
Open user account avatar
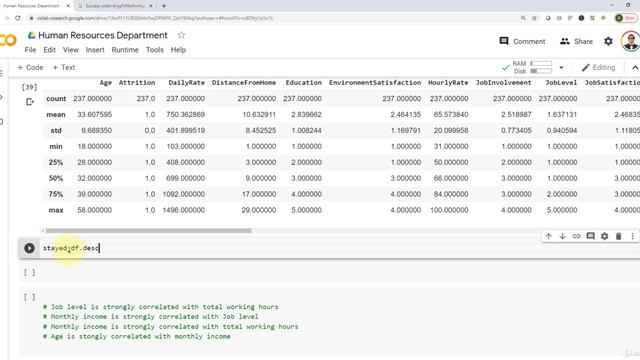[630, 41]
